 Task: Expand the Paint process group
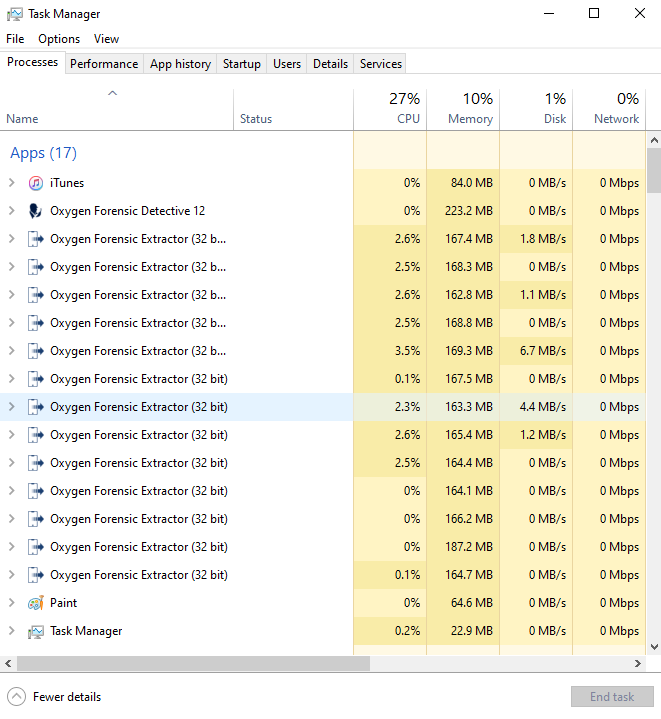12,603
